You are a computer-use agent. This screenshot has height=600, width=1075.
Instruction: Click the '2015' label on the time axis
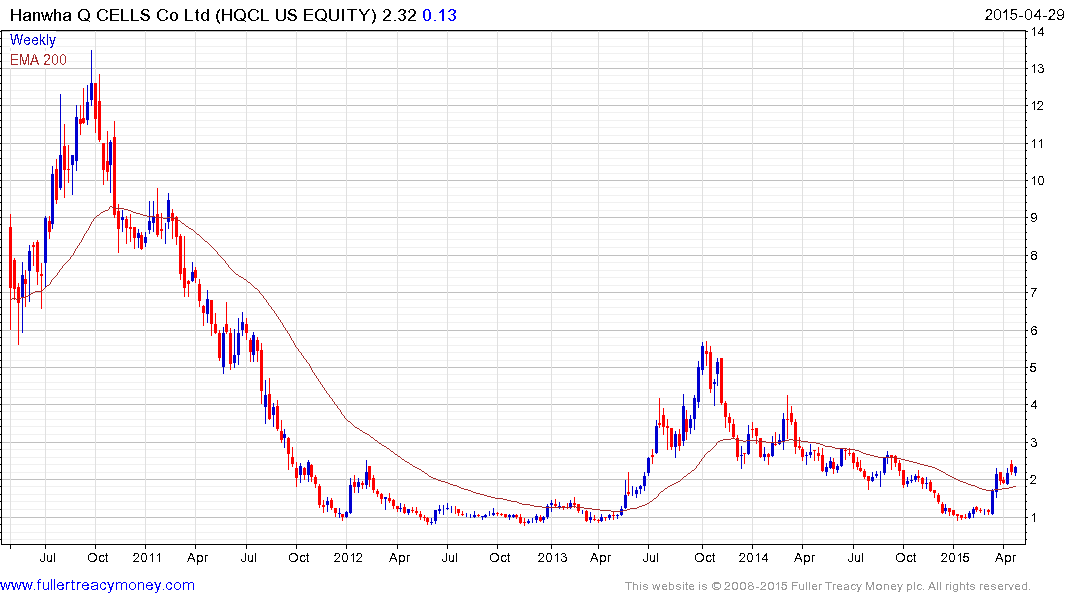[x=955, y=557]
